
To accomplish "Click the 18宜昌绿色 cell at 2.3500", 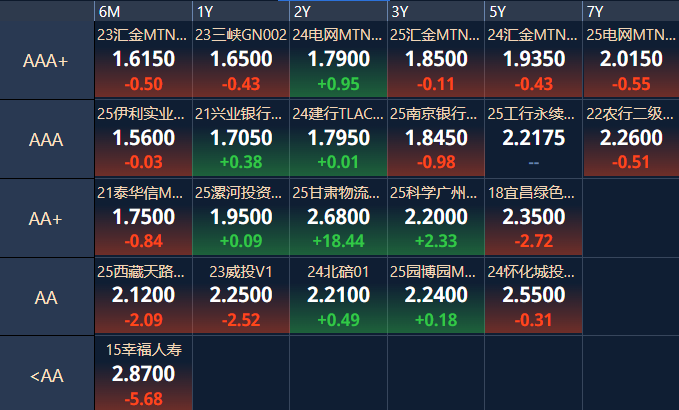I will tap(533, 218).
